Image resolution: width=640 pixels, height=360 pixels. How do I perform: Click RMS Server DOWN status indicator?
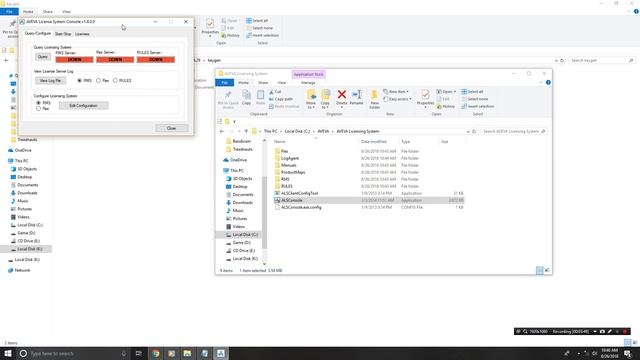point(74,60)
